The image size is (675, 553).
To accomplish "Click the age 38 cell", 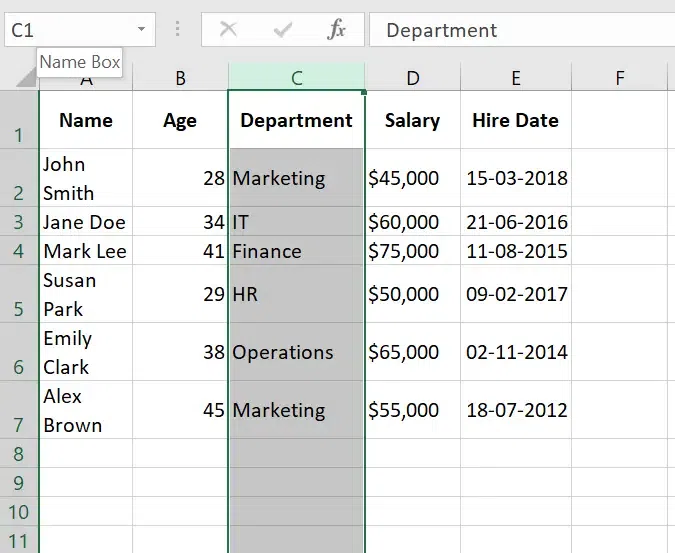I will point(180,352).
